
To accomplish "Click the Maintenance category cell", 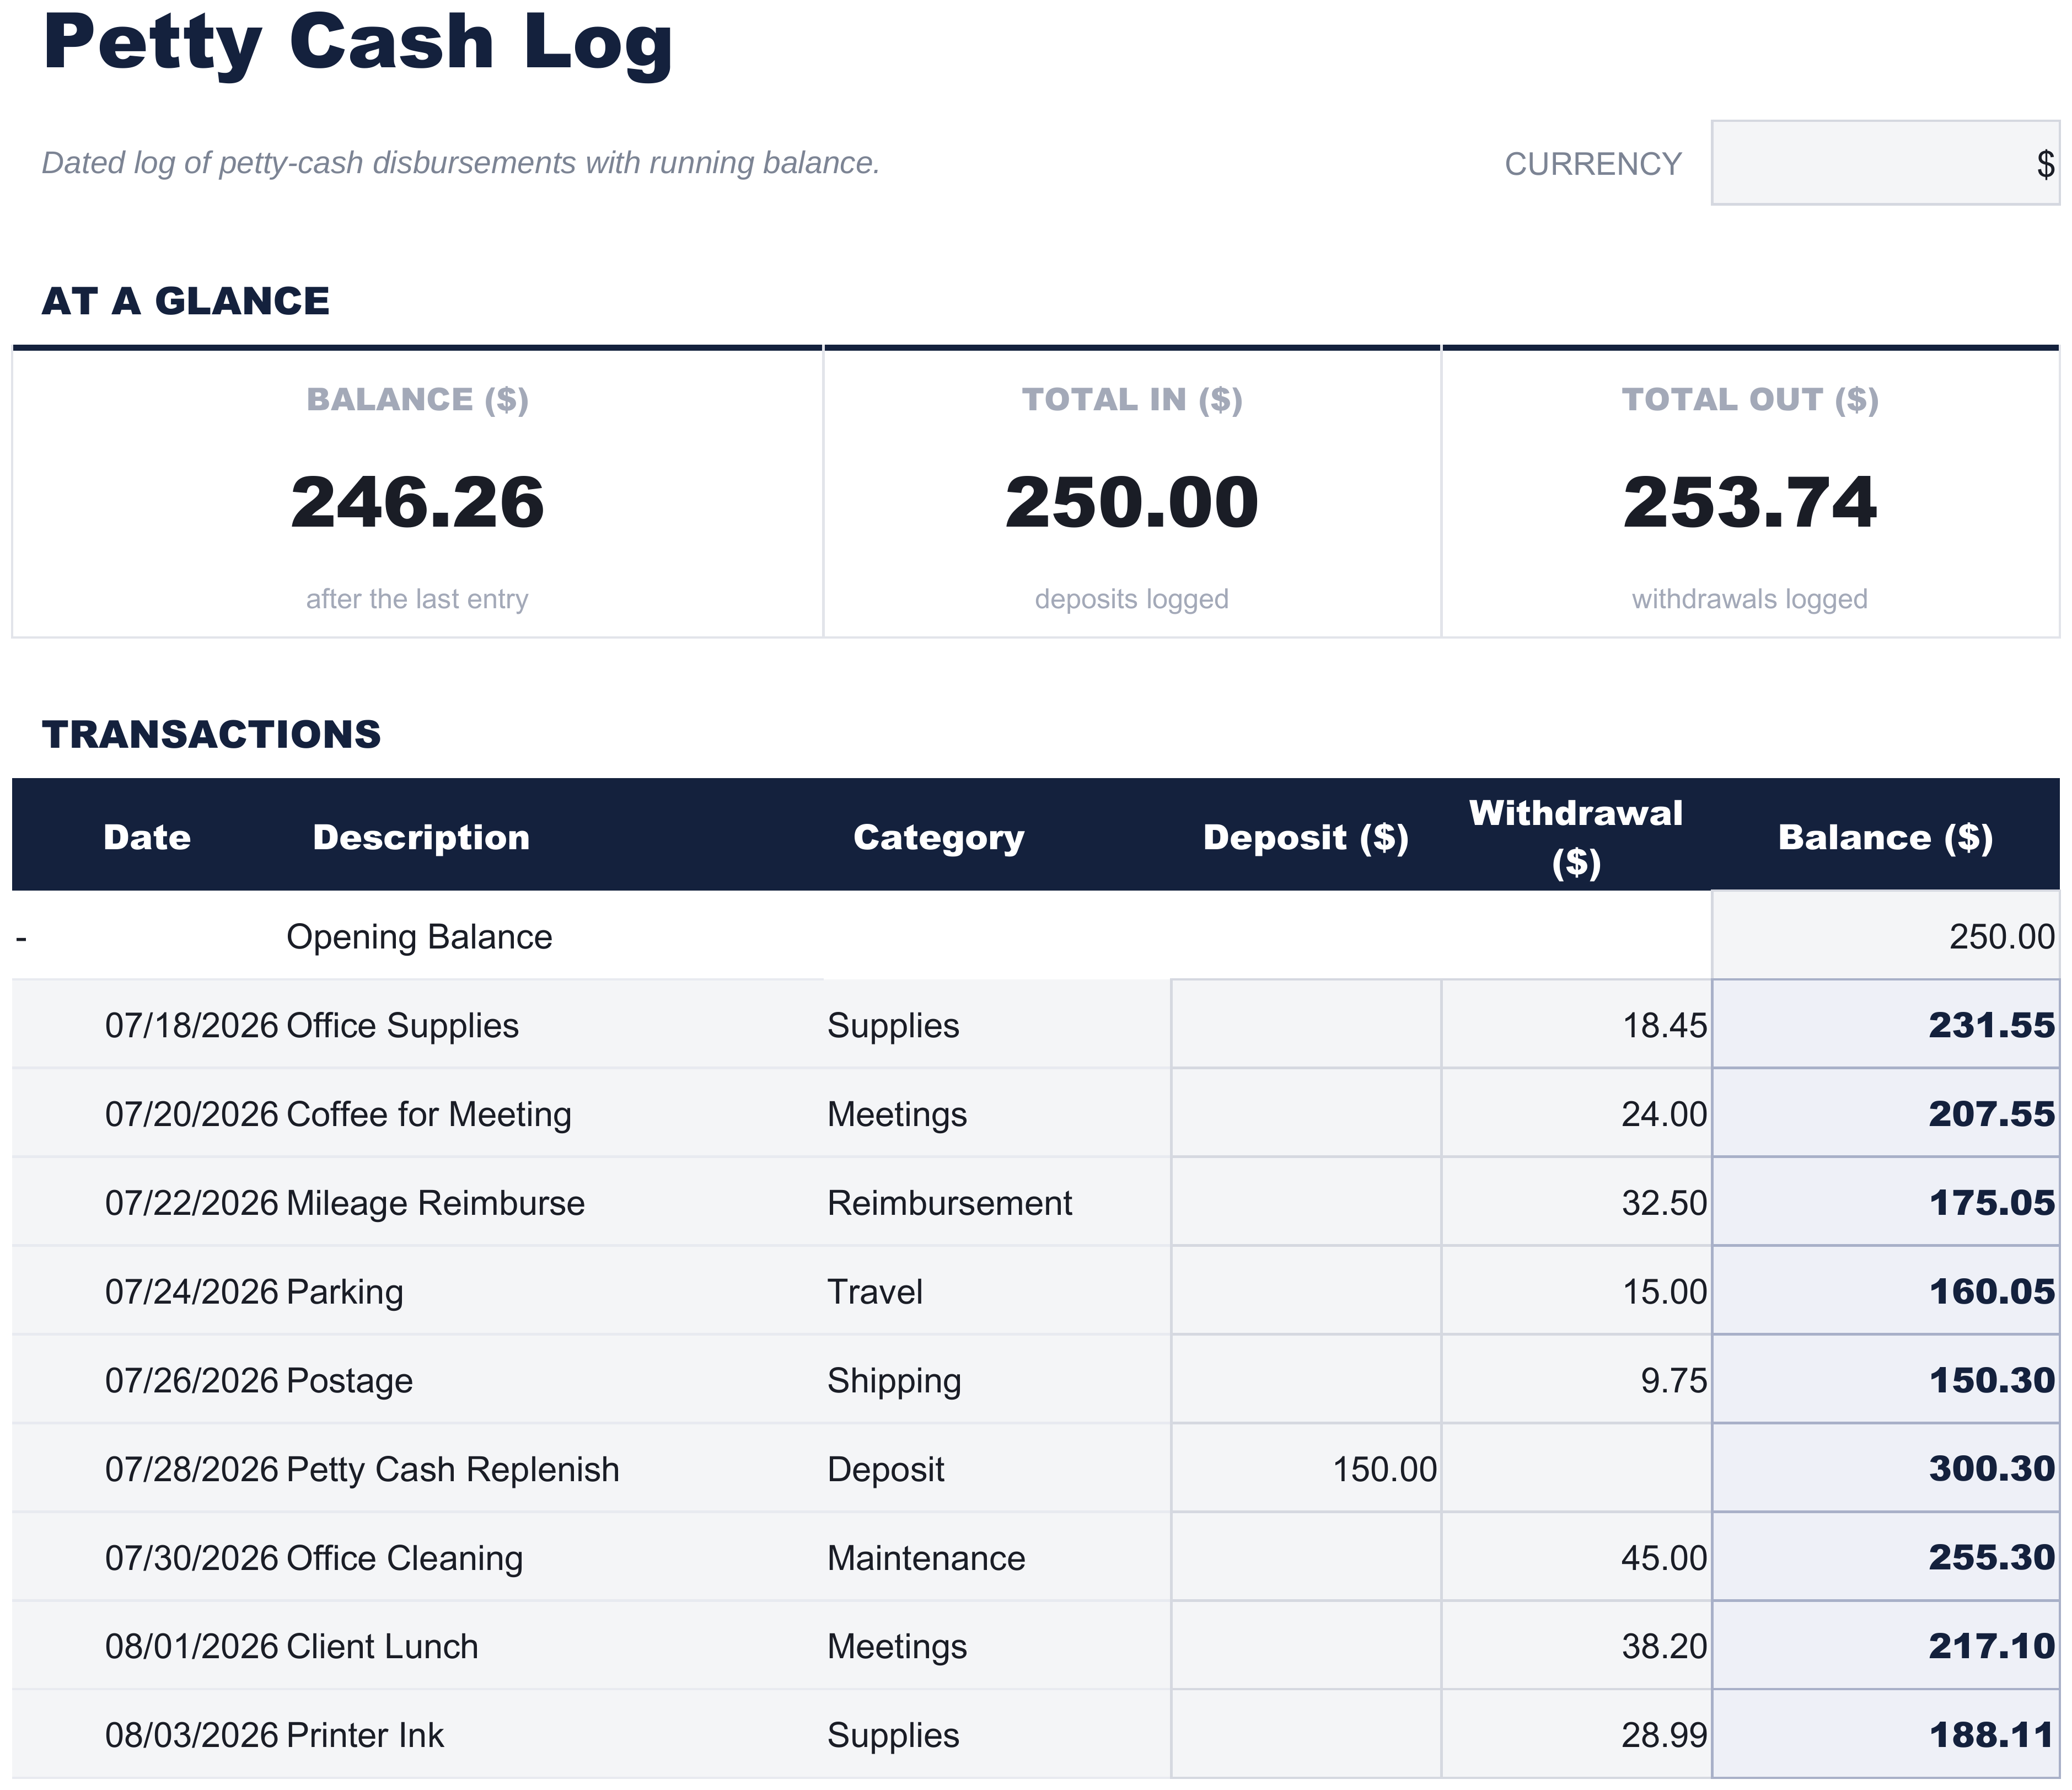I will [x=997, y=1557].
